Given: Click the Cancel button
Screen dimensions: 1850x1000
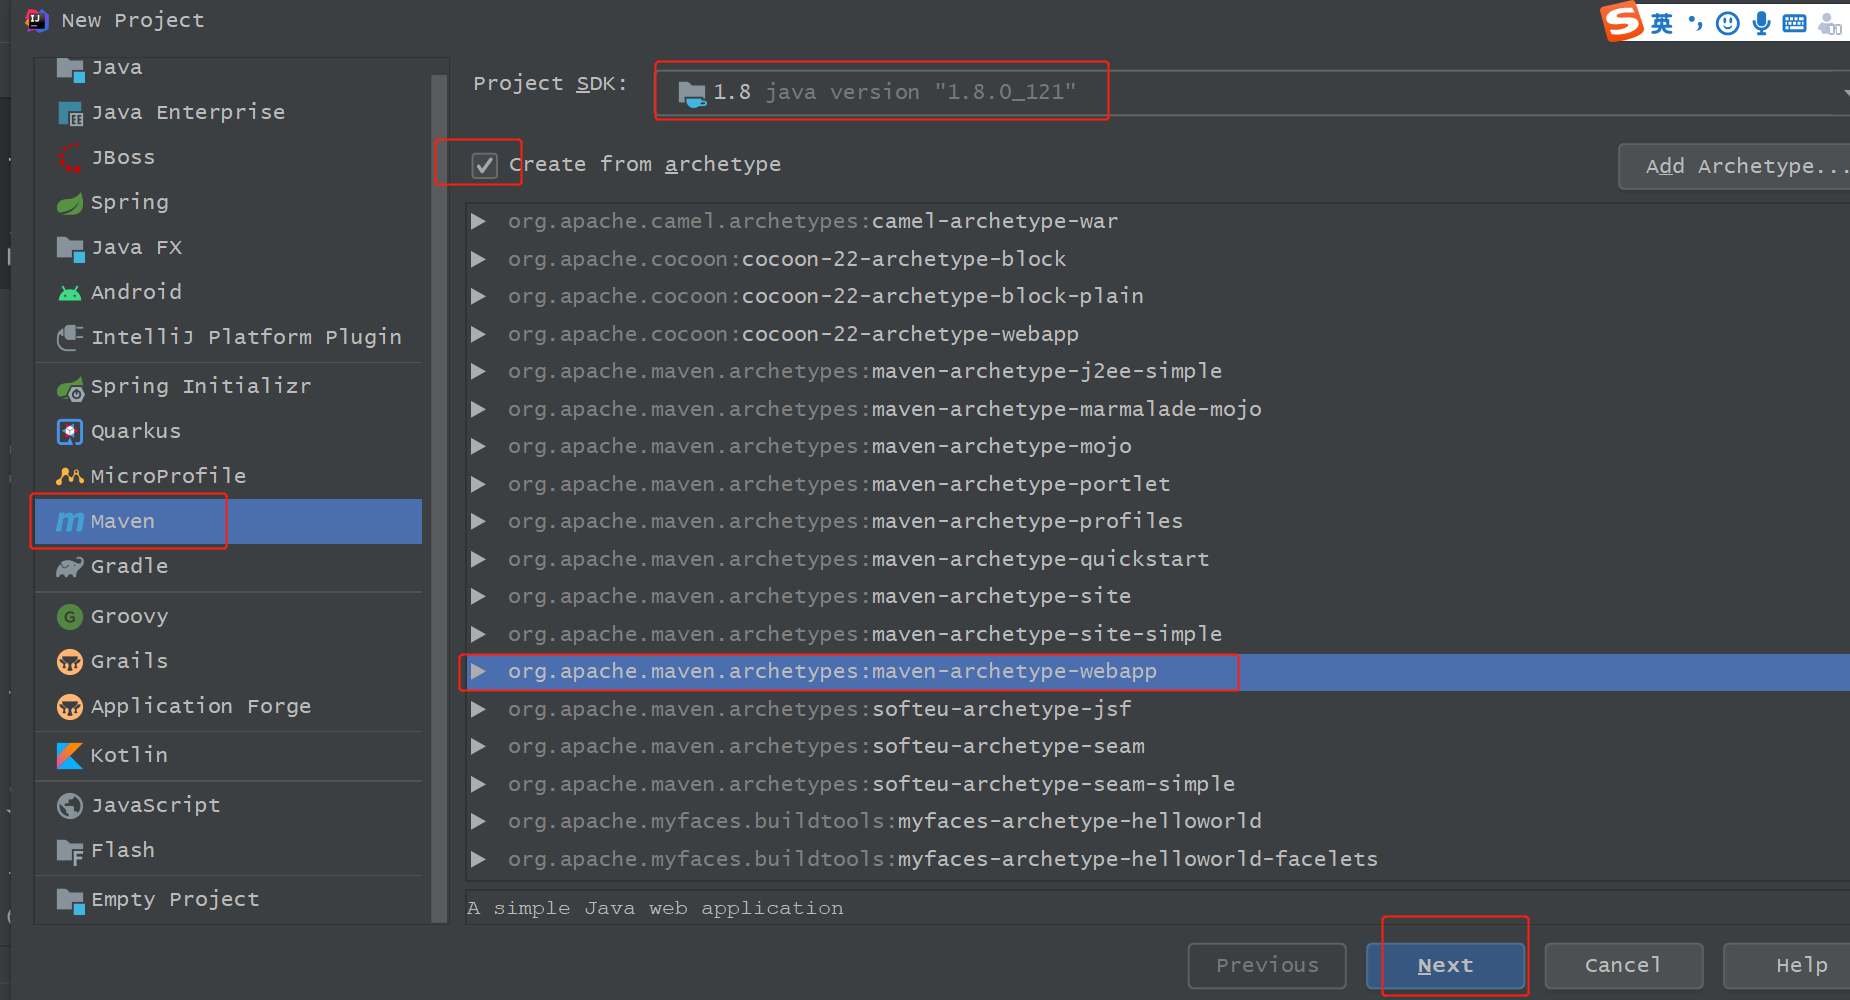Looking at the screenshot, I should coord(1622,966).
